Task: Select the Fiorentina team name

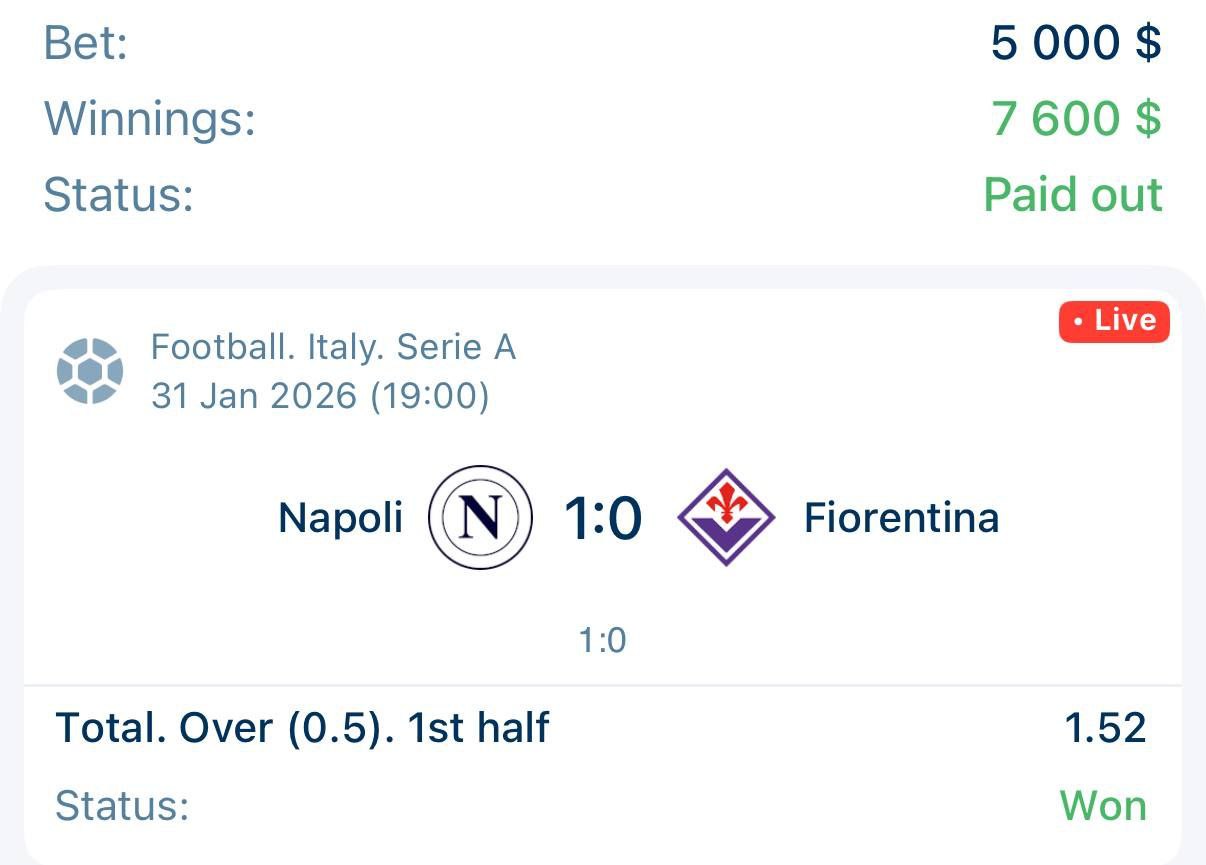Action: tap(901, 518)
